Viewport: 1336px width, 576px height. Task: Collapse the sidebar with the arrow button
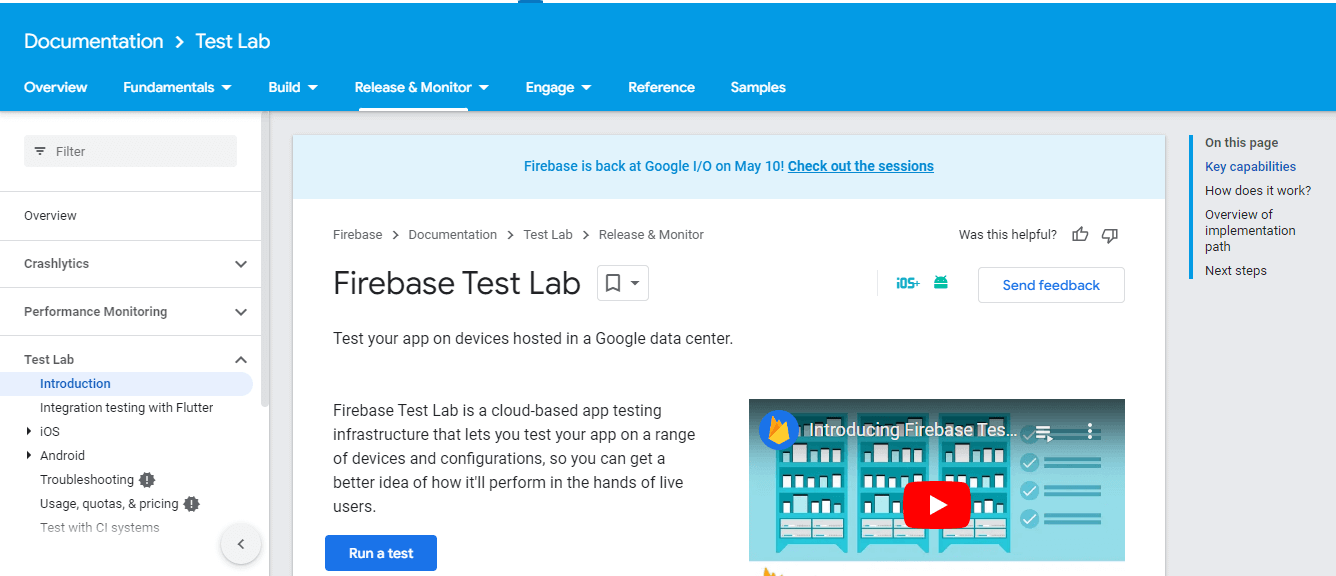pyautogui.click(x=241, y=543)
